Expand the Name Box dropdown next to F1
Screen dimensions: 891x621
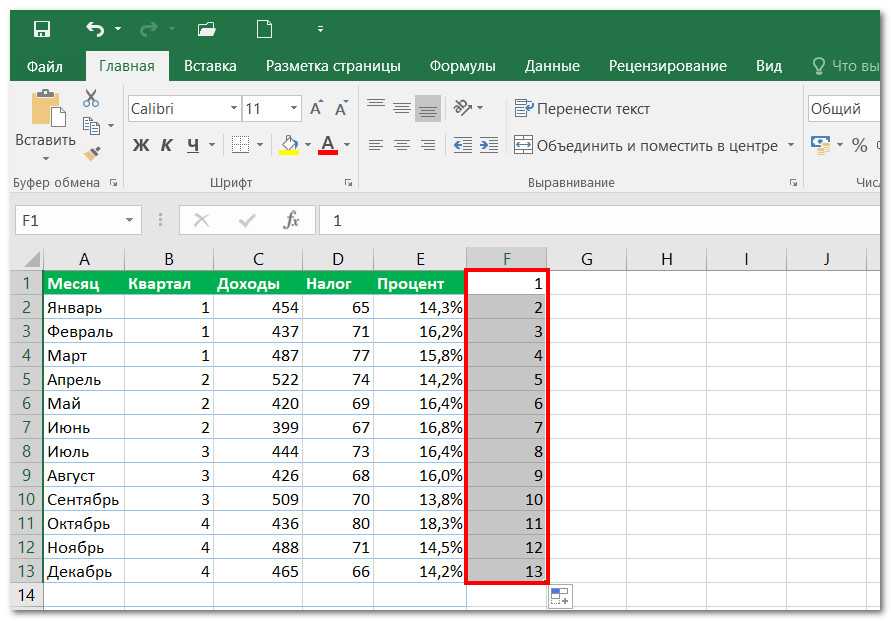click(130, 220)
